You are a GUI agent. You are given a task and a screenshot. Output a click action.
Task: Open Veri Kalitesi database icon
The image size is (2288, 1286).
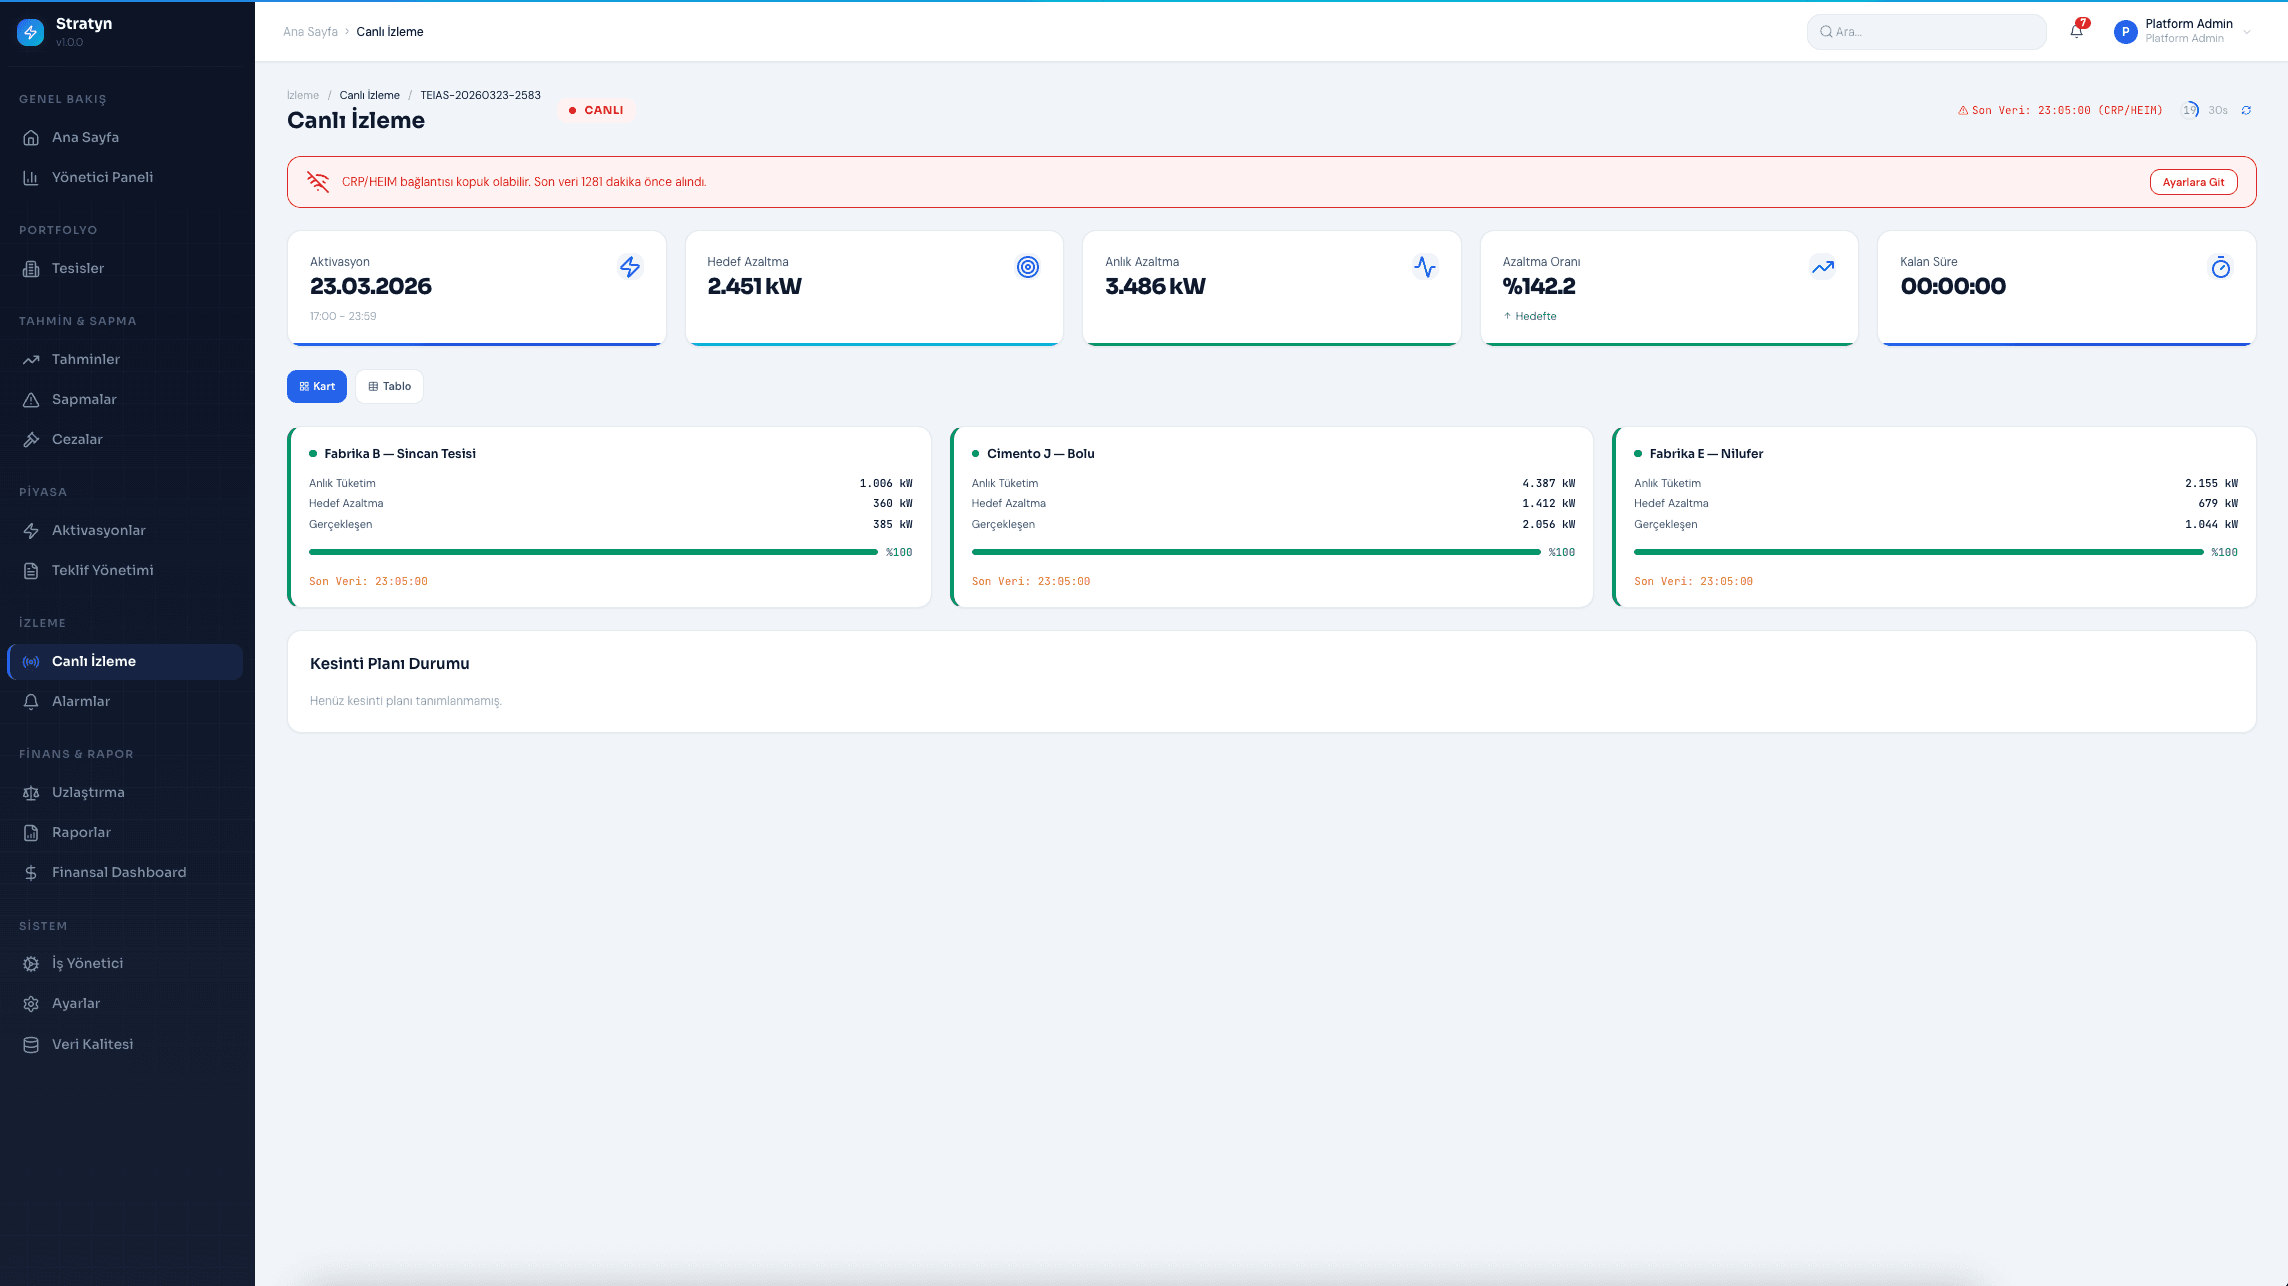coord(30,1044)
